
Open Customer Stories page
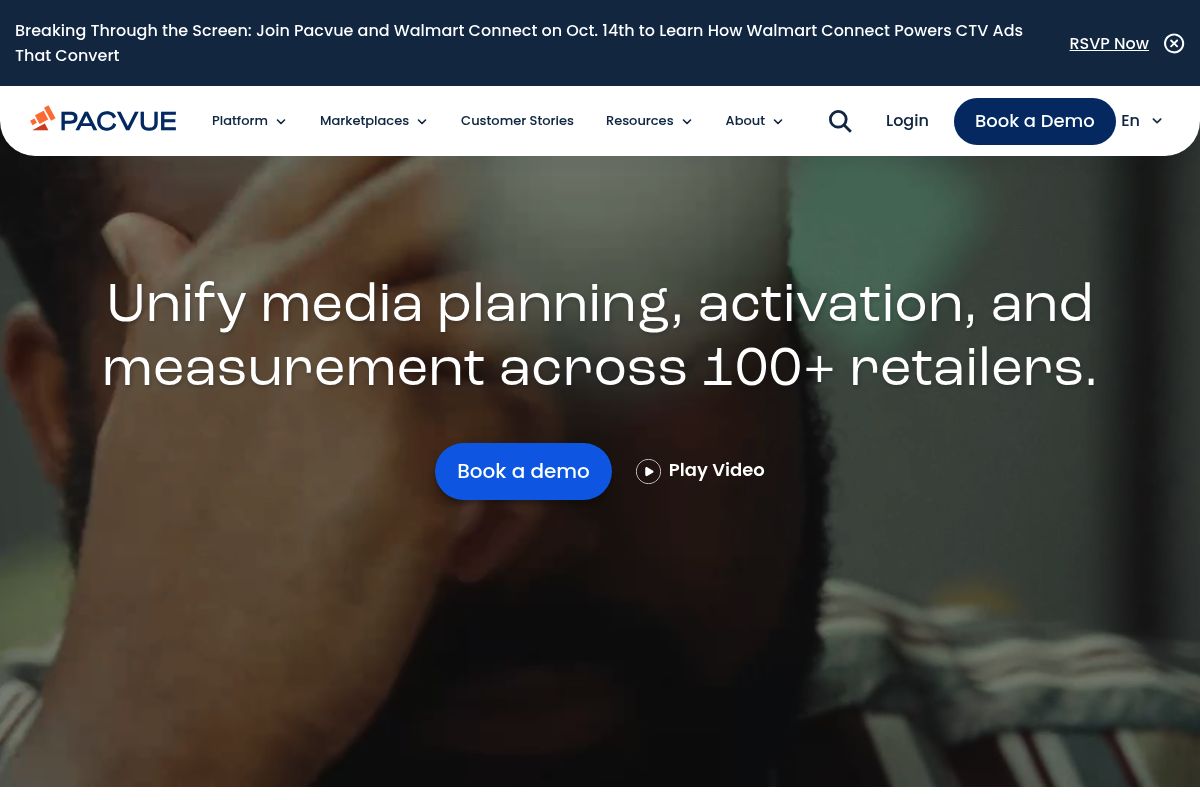[517, 121]
